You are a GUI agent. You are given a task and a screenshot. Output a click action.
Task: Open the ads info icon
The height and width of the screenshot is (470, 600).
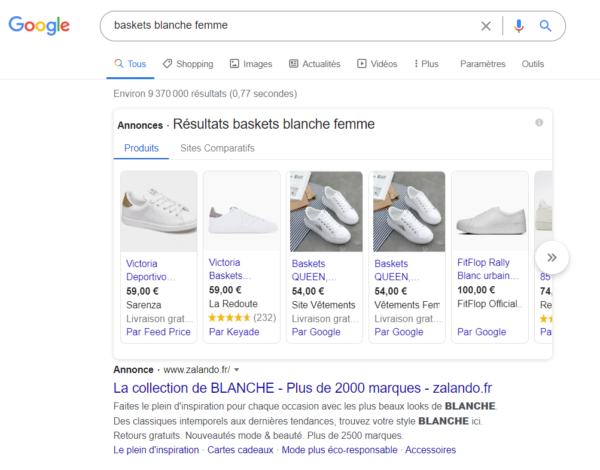(539, 122)
